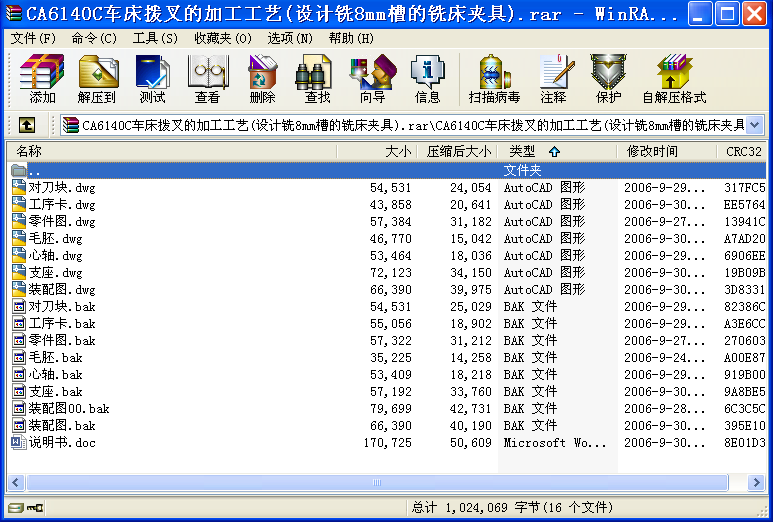Click the 添加 (Add) toolbar icon
The height and width of the screenshot is (522, 773).
42,79
